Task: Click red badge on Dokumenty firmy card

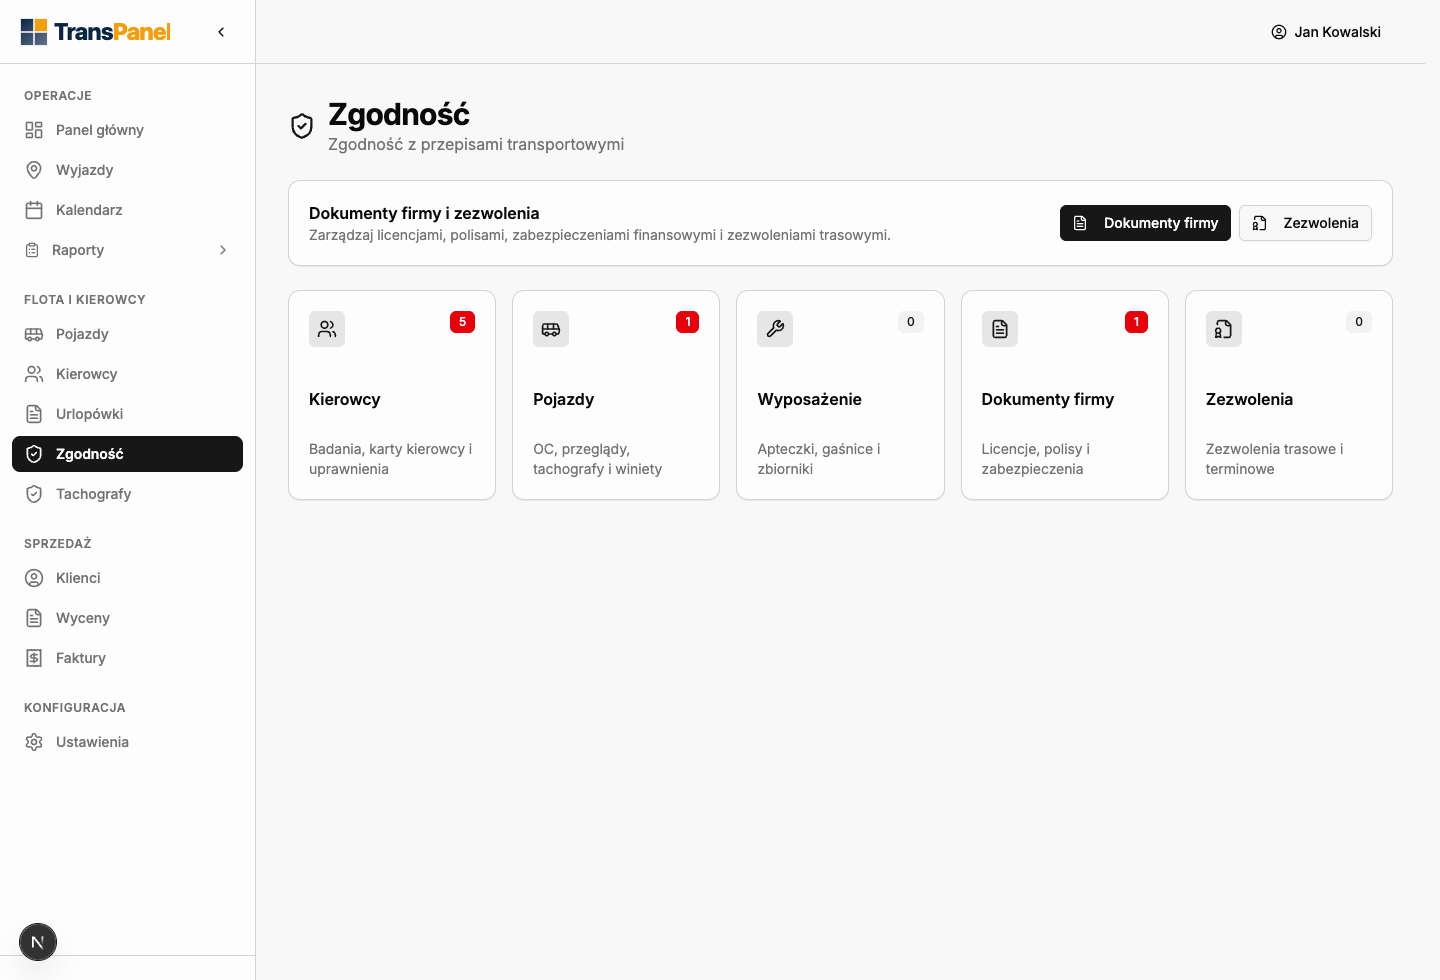Action: (x=1136, y=322)
